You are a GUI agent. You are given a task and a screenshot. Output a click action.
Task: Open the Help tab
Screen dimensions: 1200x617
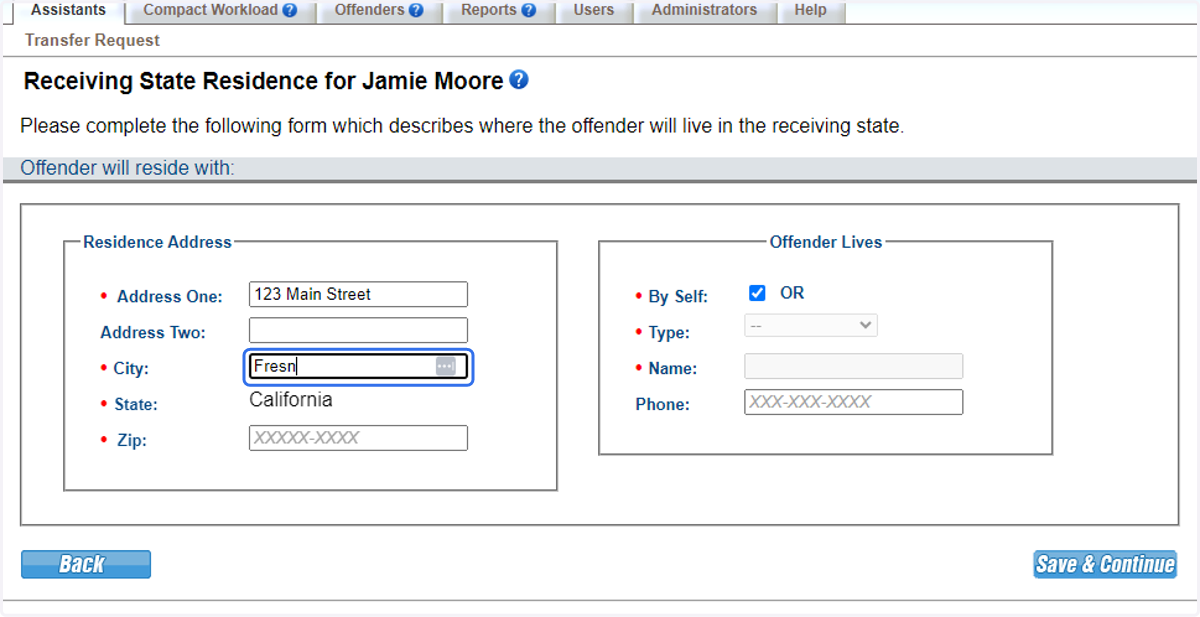click(x=810, y=10)
